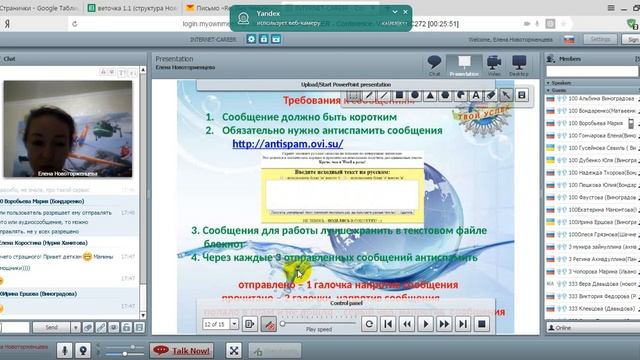The height and width of the screenshot is (360, 640).
Task: Switch to Video view mode
Action: click(x=494, y=66)
